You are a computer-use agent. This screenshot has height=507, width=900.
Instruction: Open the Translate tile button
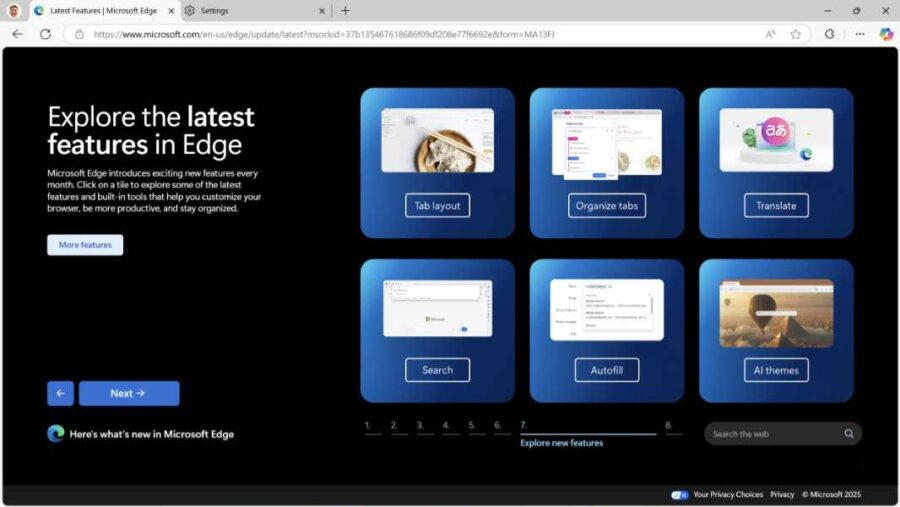(x=776, y=206)
